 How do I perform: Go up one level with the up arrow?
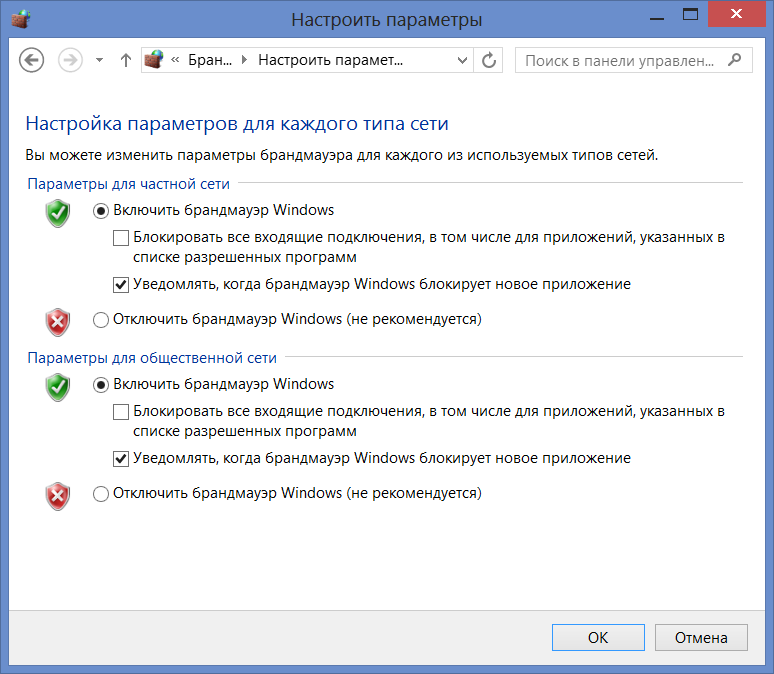pos(126,60)
